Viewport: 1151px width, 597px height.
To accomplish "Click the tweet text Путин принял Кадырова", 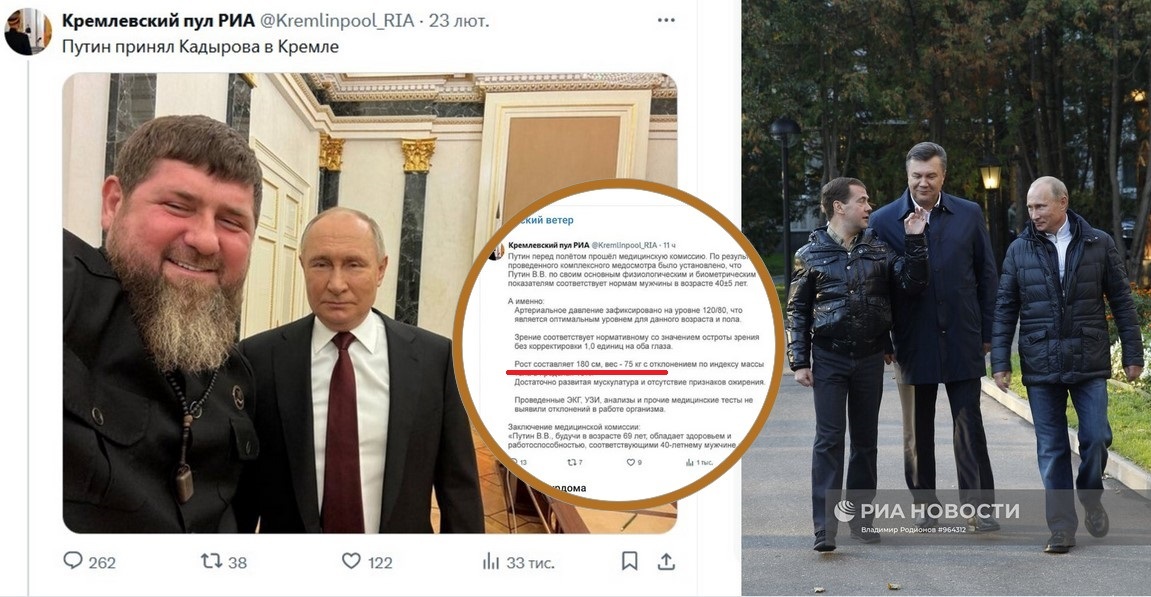I will pos(200,47).
